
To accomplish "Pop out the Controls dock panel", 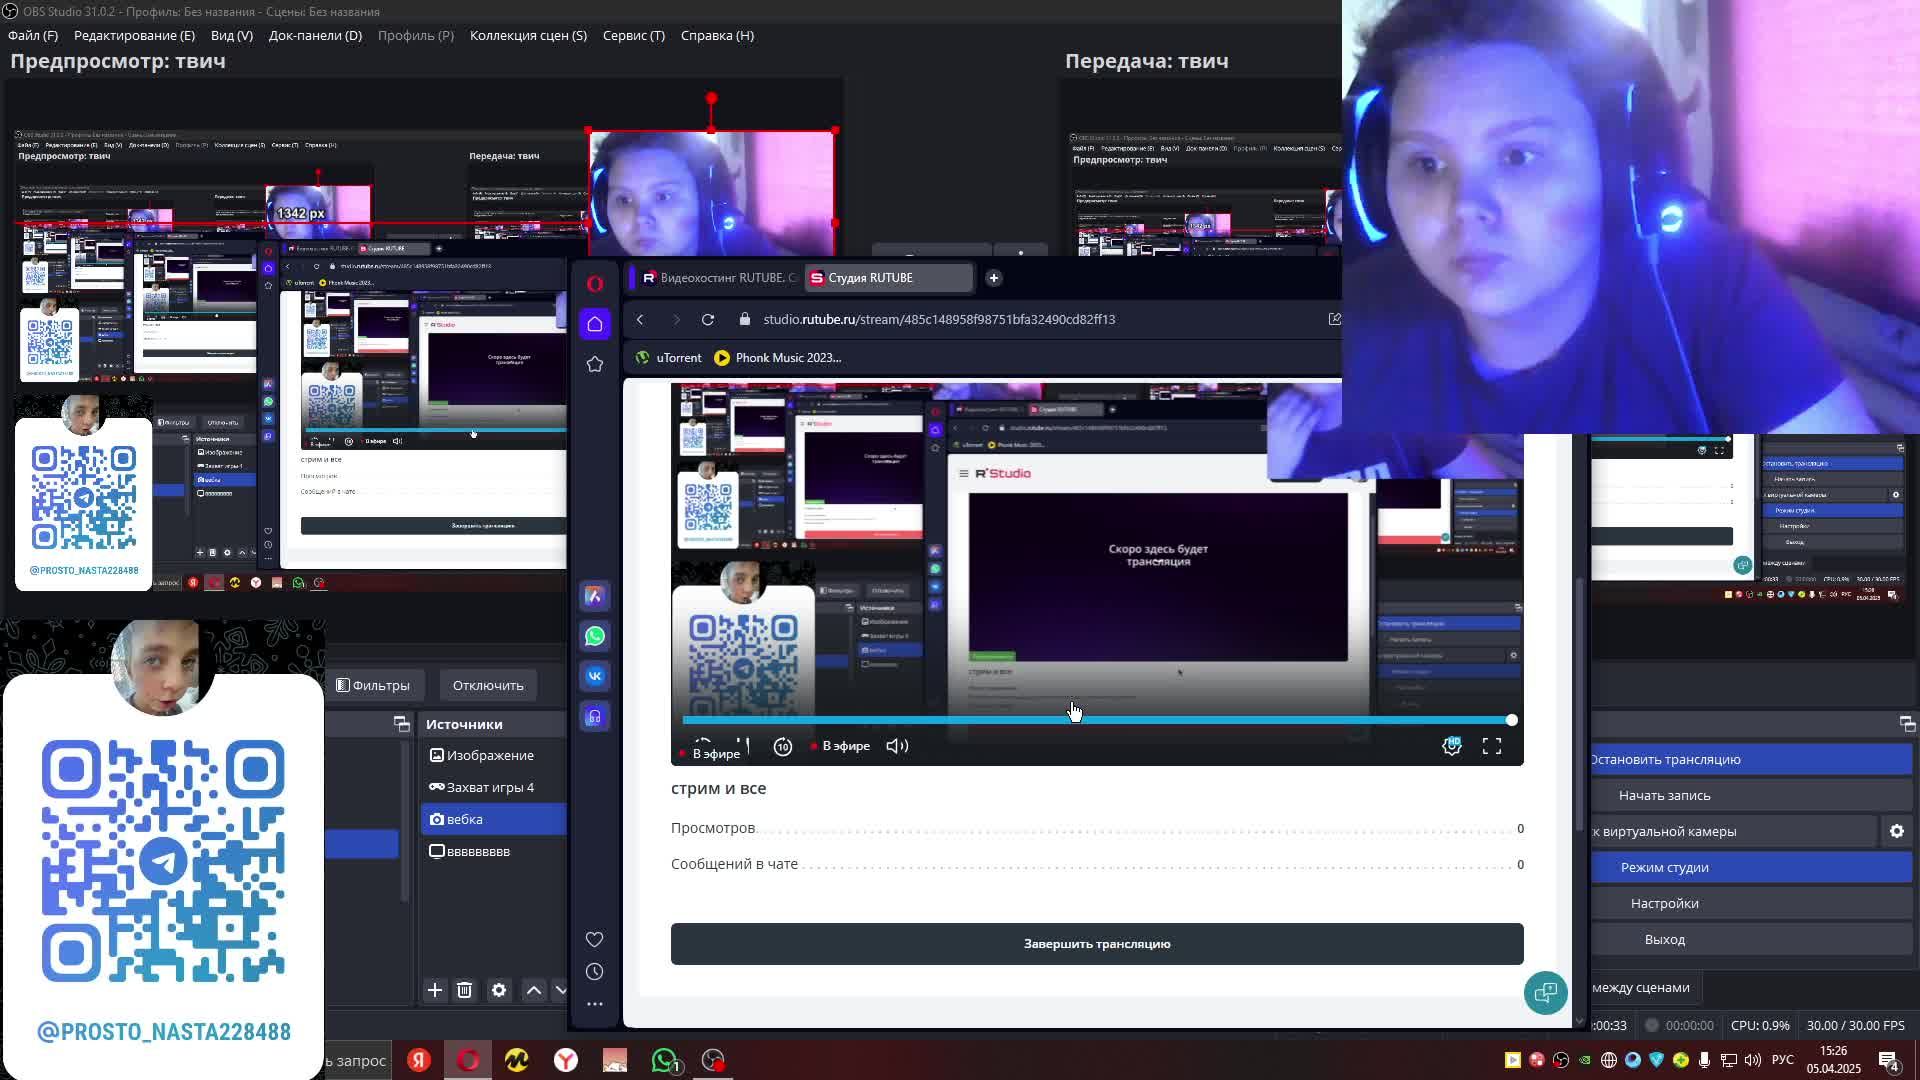I will tap(1907, 724).
